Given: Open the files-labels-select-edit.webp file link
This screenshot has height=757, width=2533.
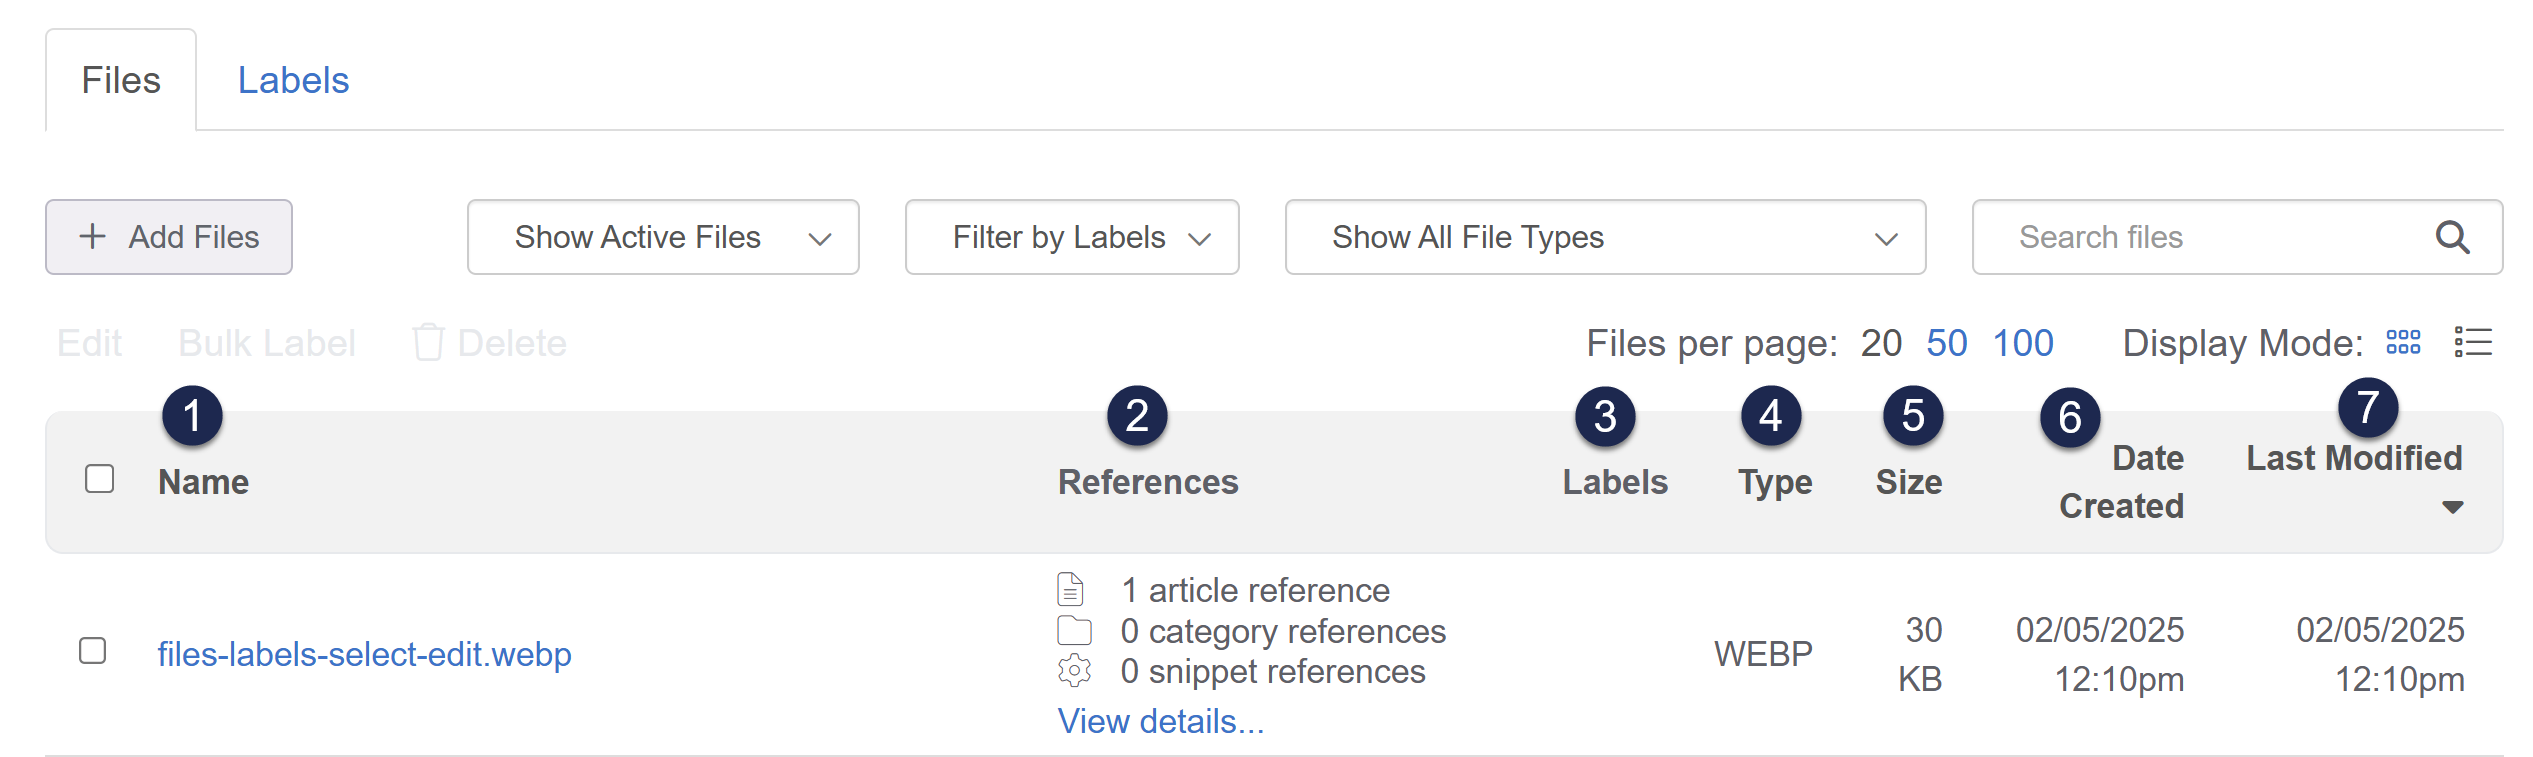Looking at the screenshot, I should coord(364,654).
